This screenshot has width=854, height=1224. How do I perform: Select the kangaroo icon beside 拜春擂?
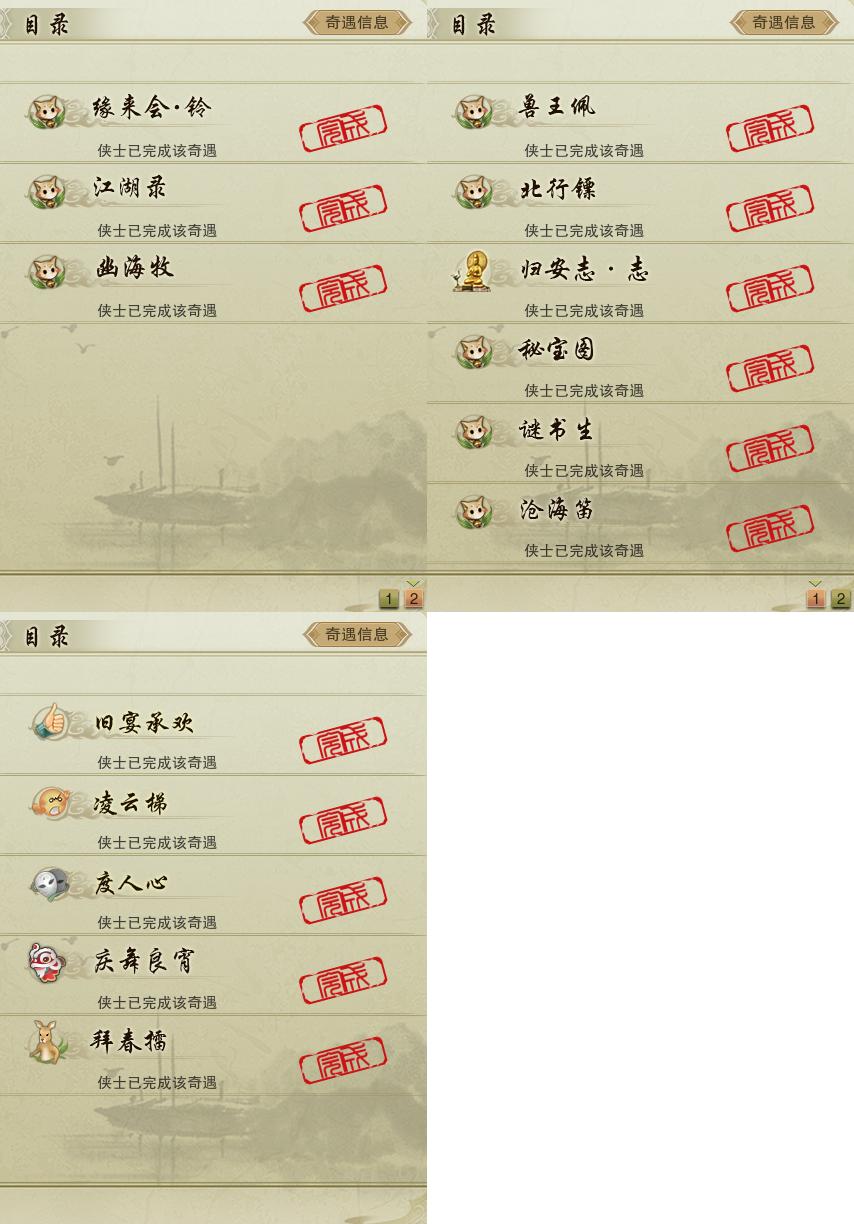coord(46,1042)
